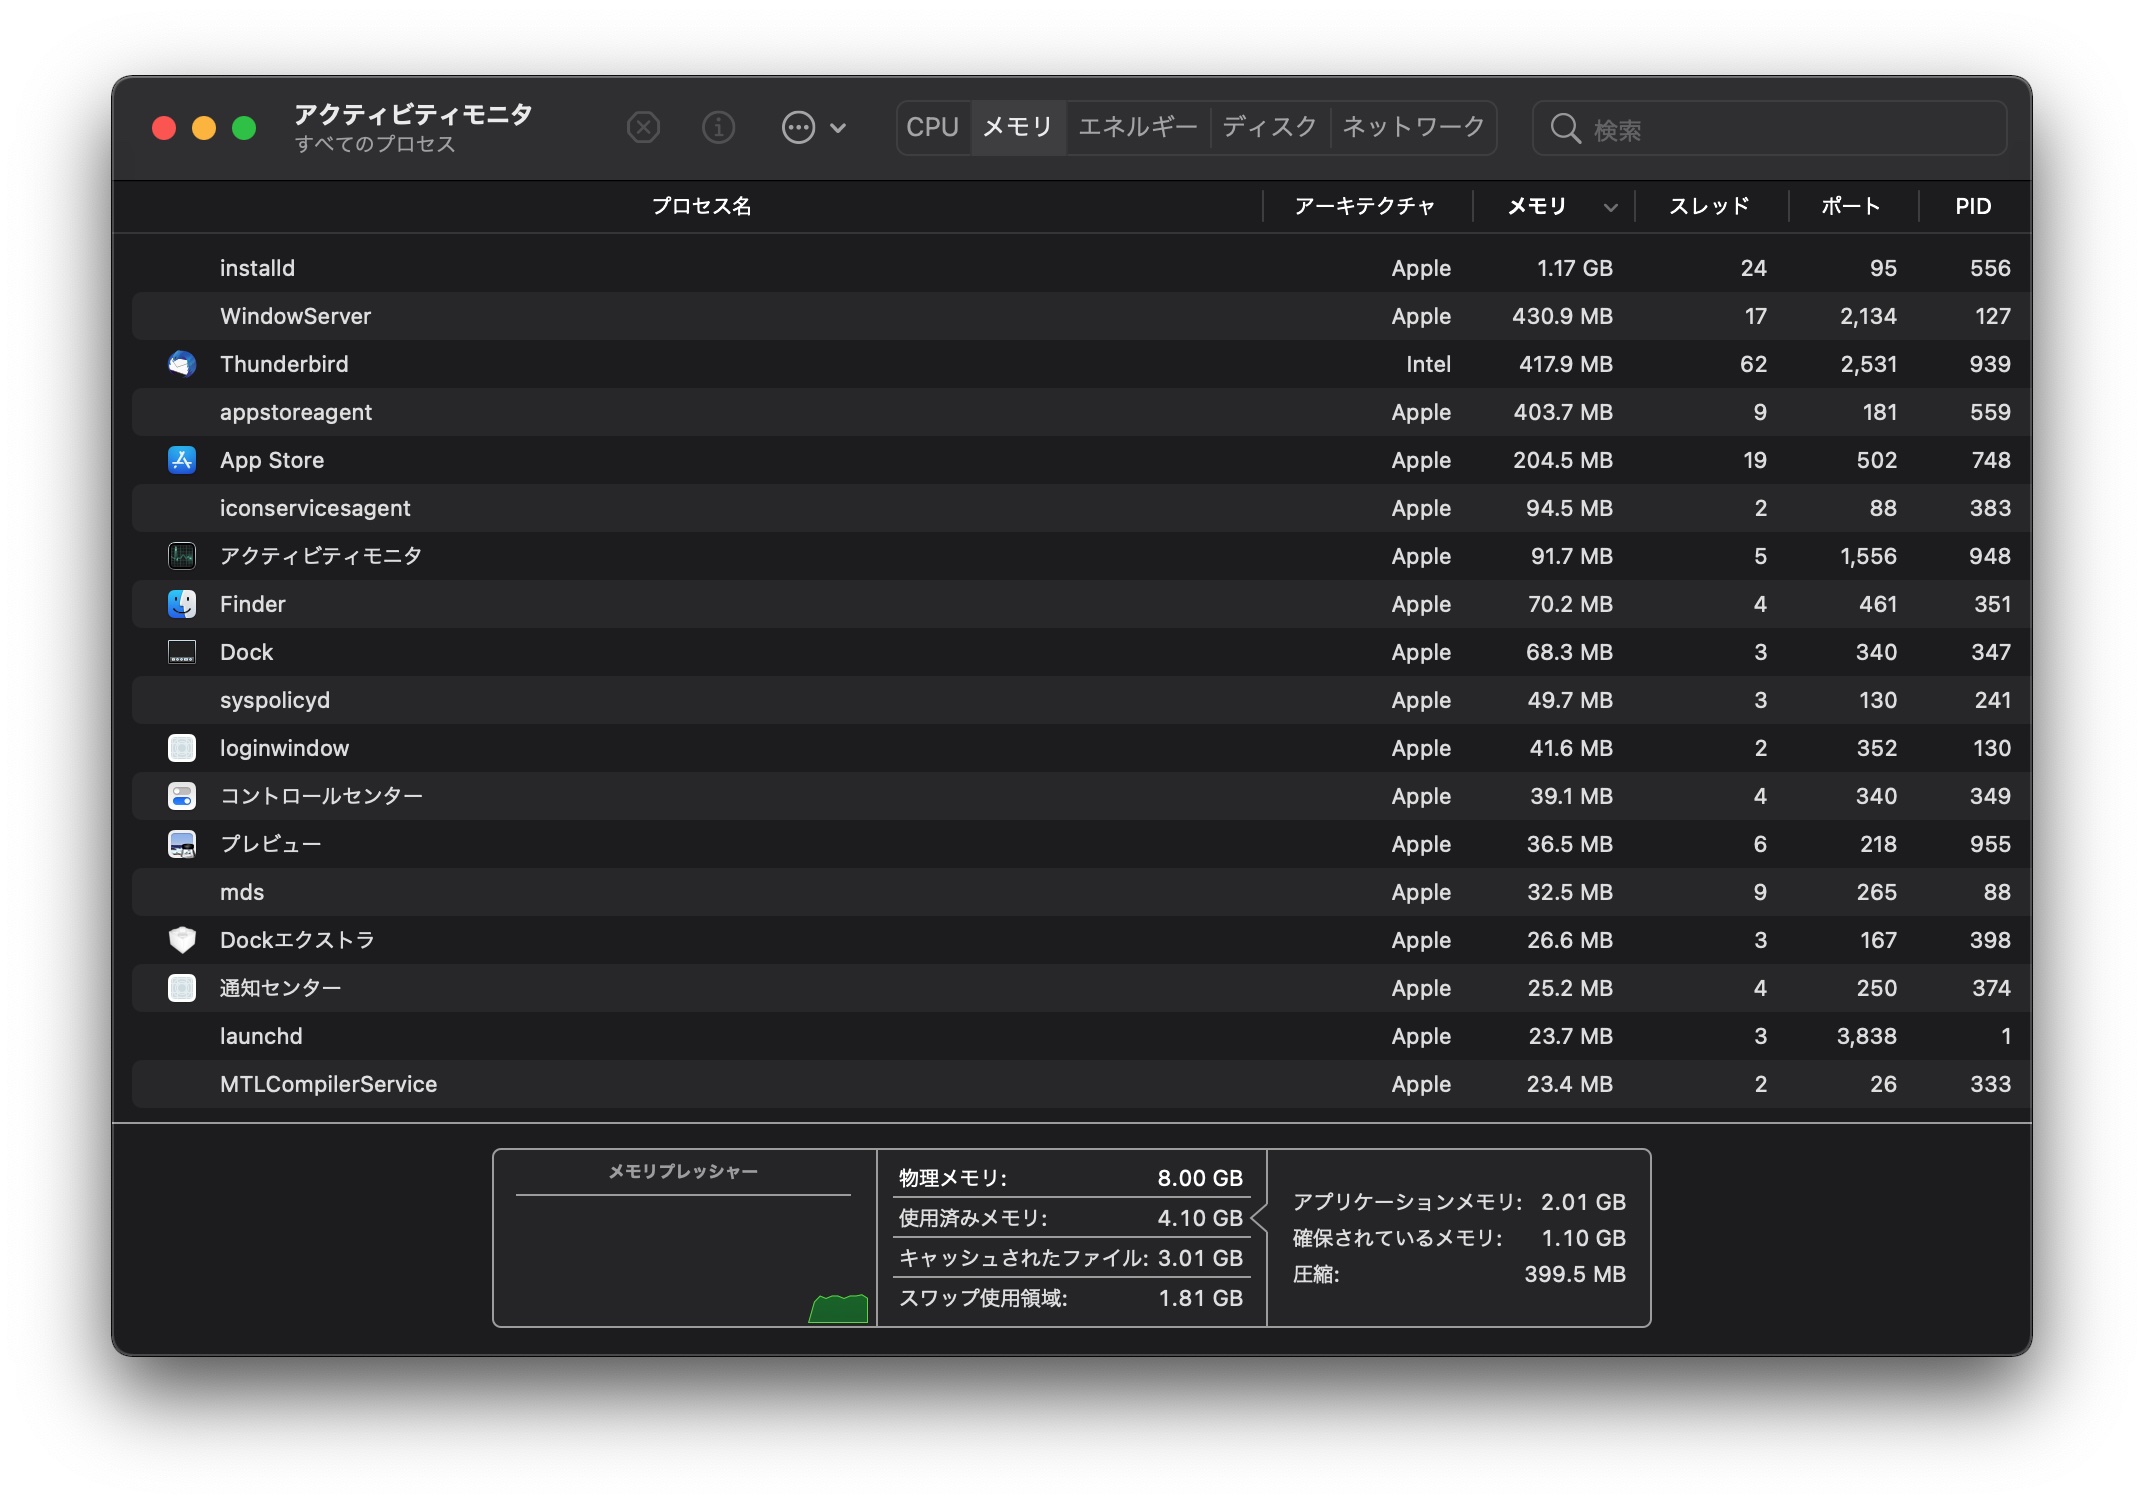Image resolution: width=2144 pixels, height=1504 pixels.
Task: Select the iconservicesagent process row
Action: tap(1081, 508)
